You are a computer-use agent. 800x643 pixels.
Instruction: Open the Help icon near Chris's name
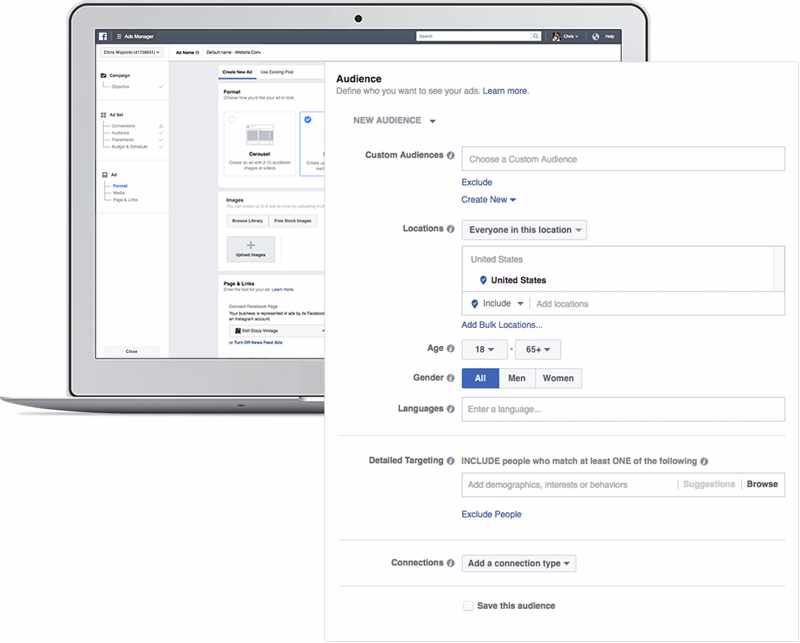[x=596, y=35]
